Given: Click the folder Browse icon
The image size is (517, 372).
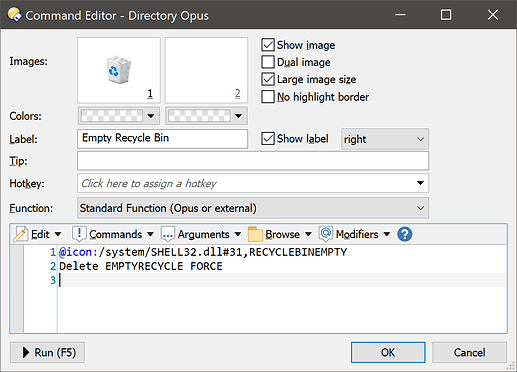Looking at the screenshot, I should [x=256, y=234].
